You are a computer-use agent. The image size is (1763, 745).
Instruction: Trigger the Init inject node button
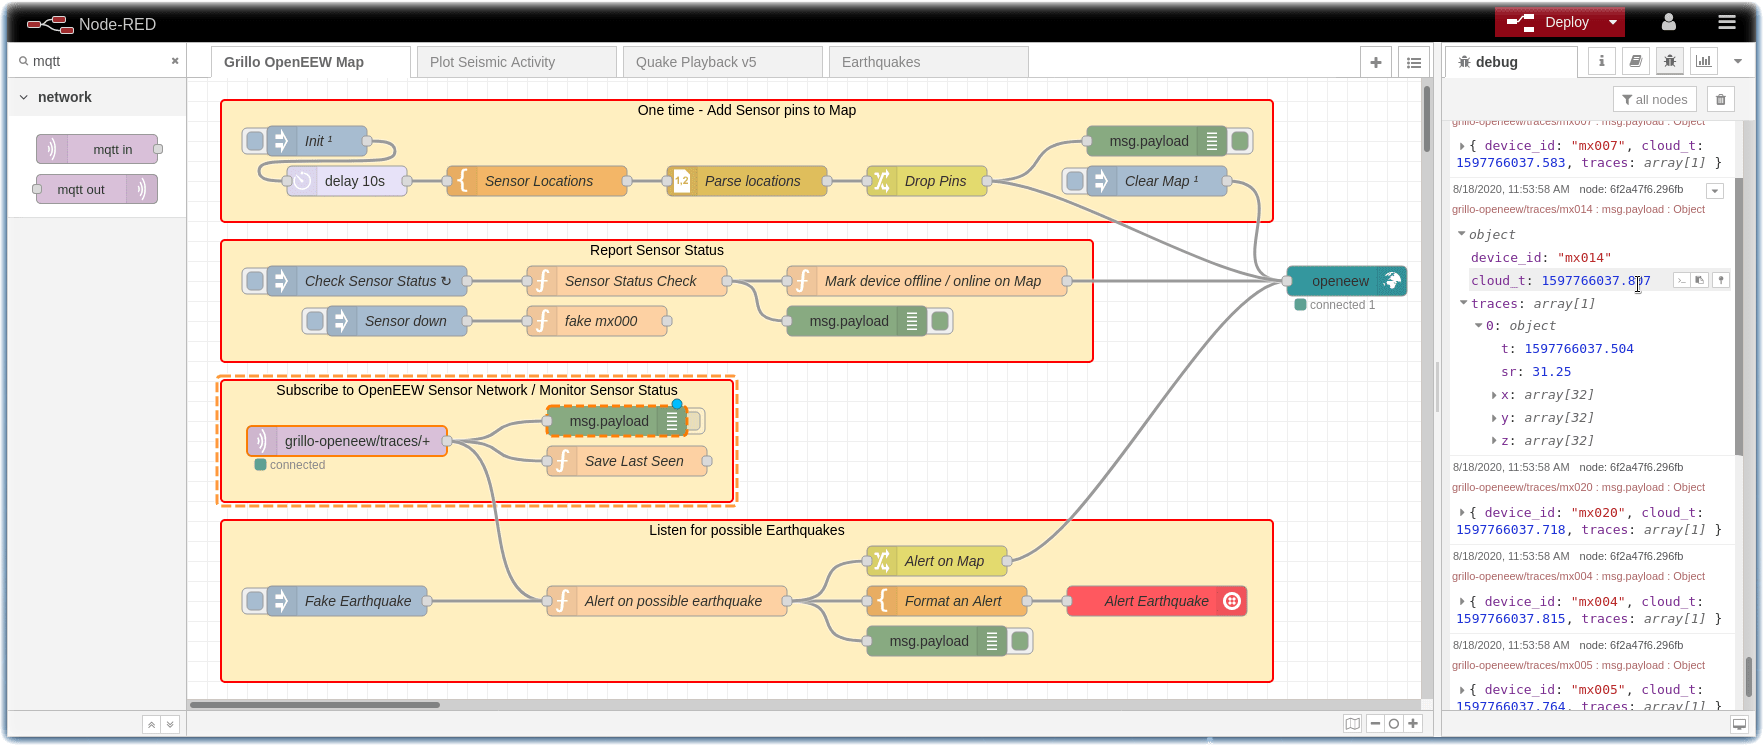255,141
